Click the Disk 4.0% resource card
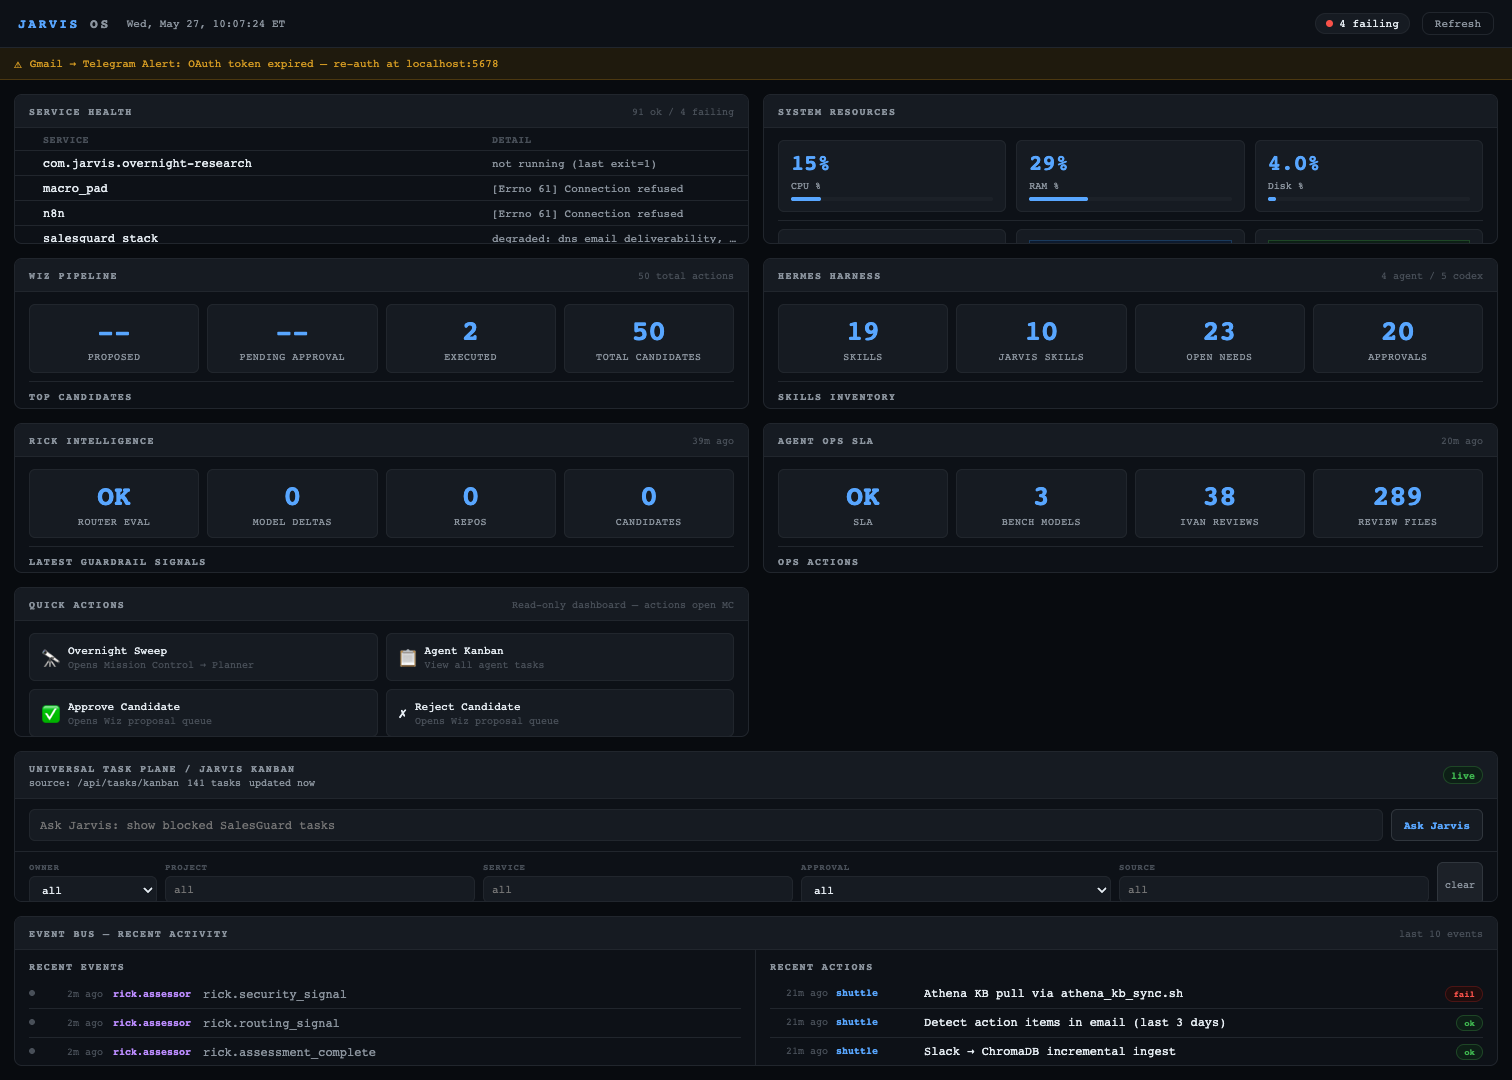This screenshot has height=1080, width=1512. (x=1369, y=176)
